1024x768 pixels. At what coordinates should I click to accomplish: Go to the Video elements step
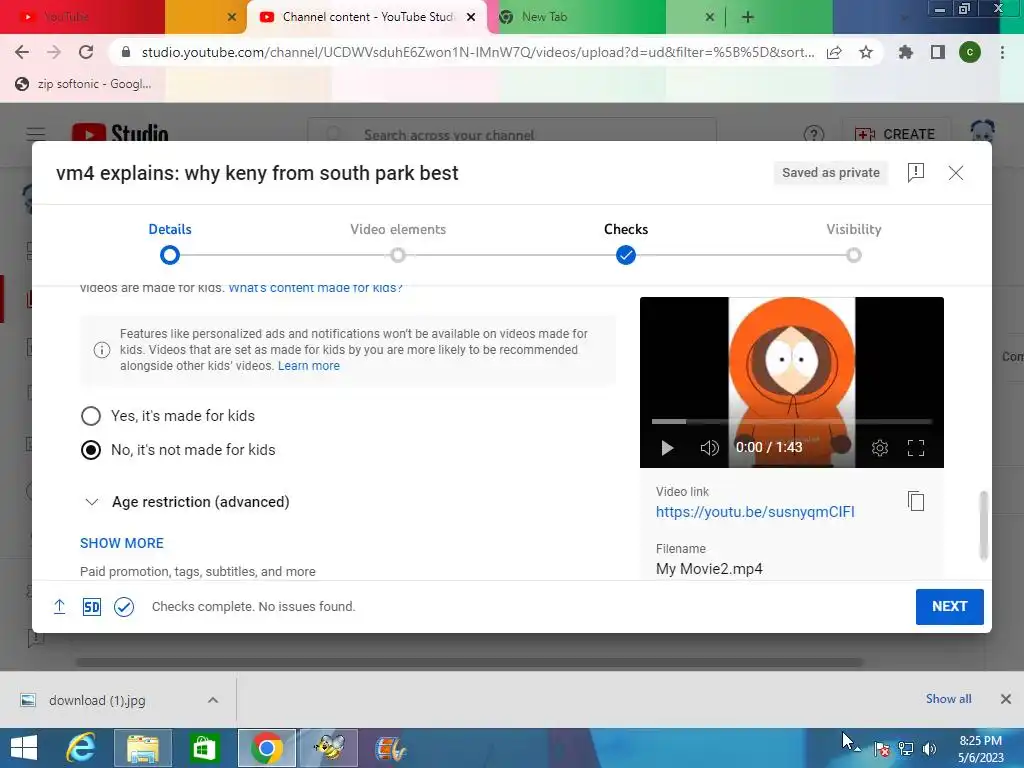pos(398,242)
